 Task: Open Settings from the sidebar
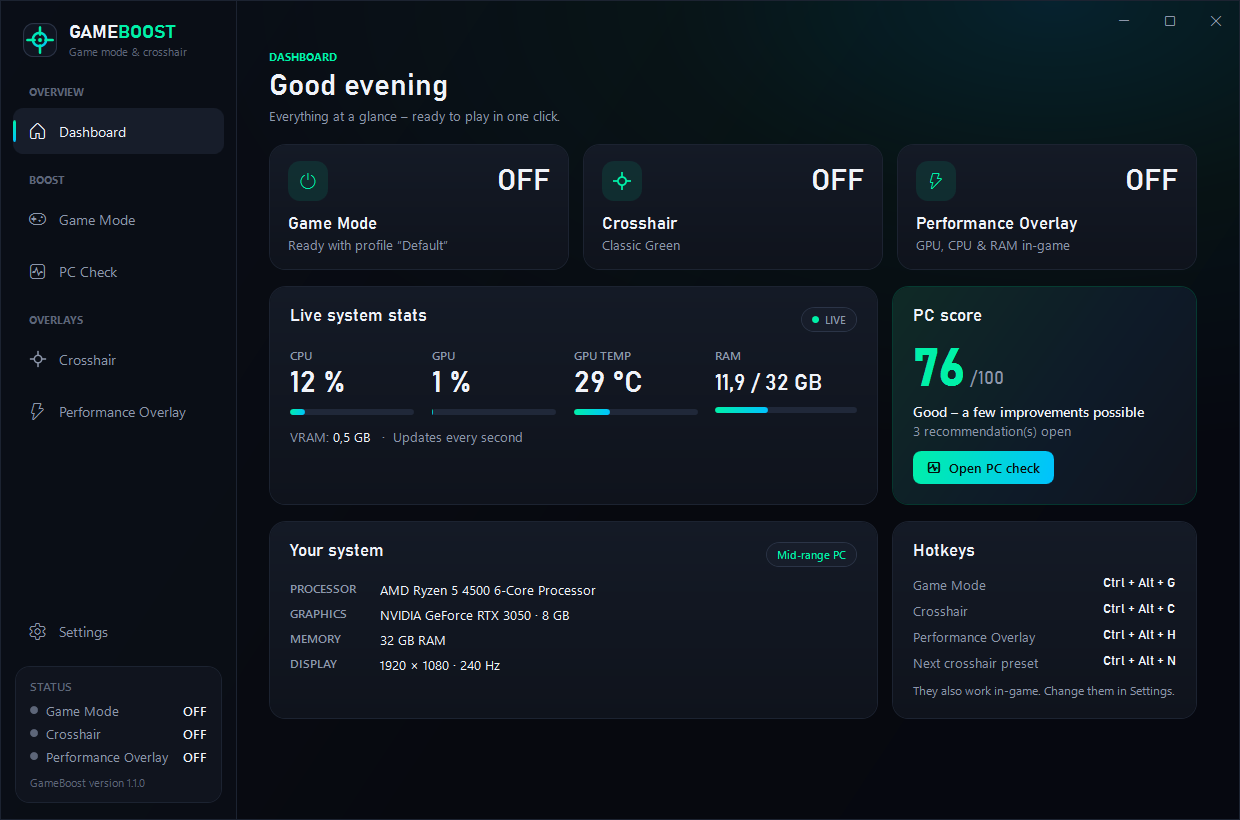118,631
